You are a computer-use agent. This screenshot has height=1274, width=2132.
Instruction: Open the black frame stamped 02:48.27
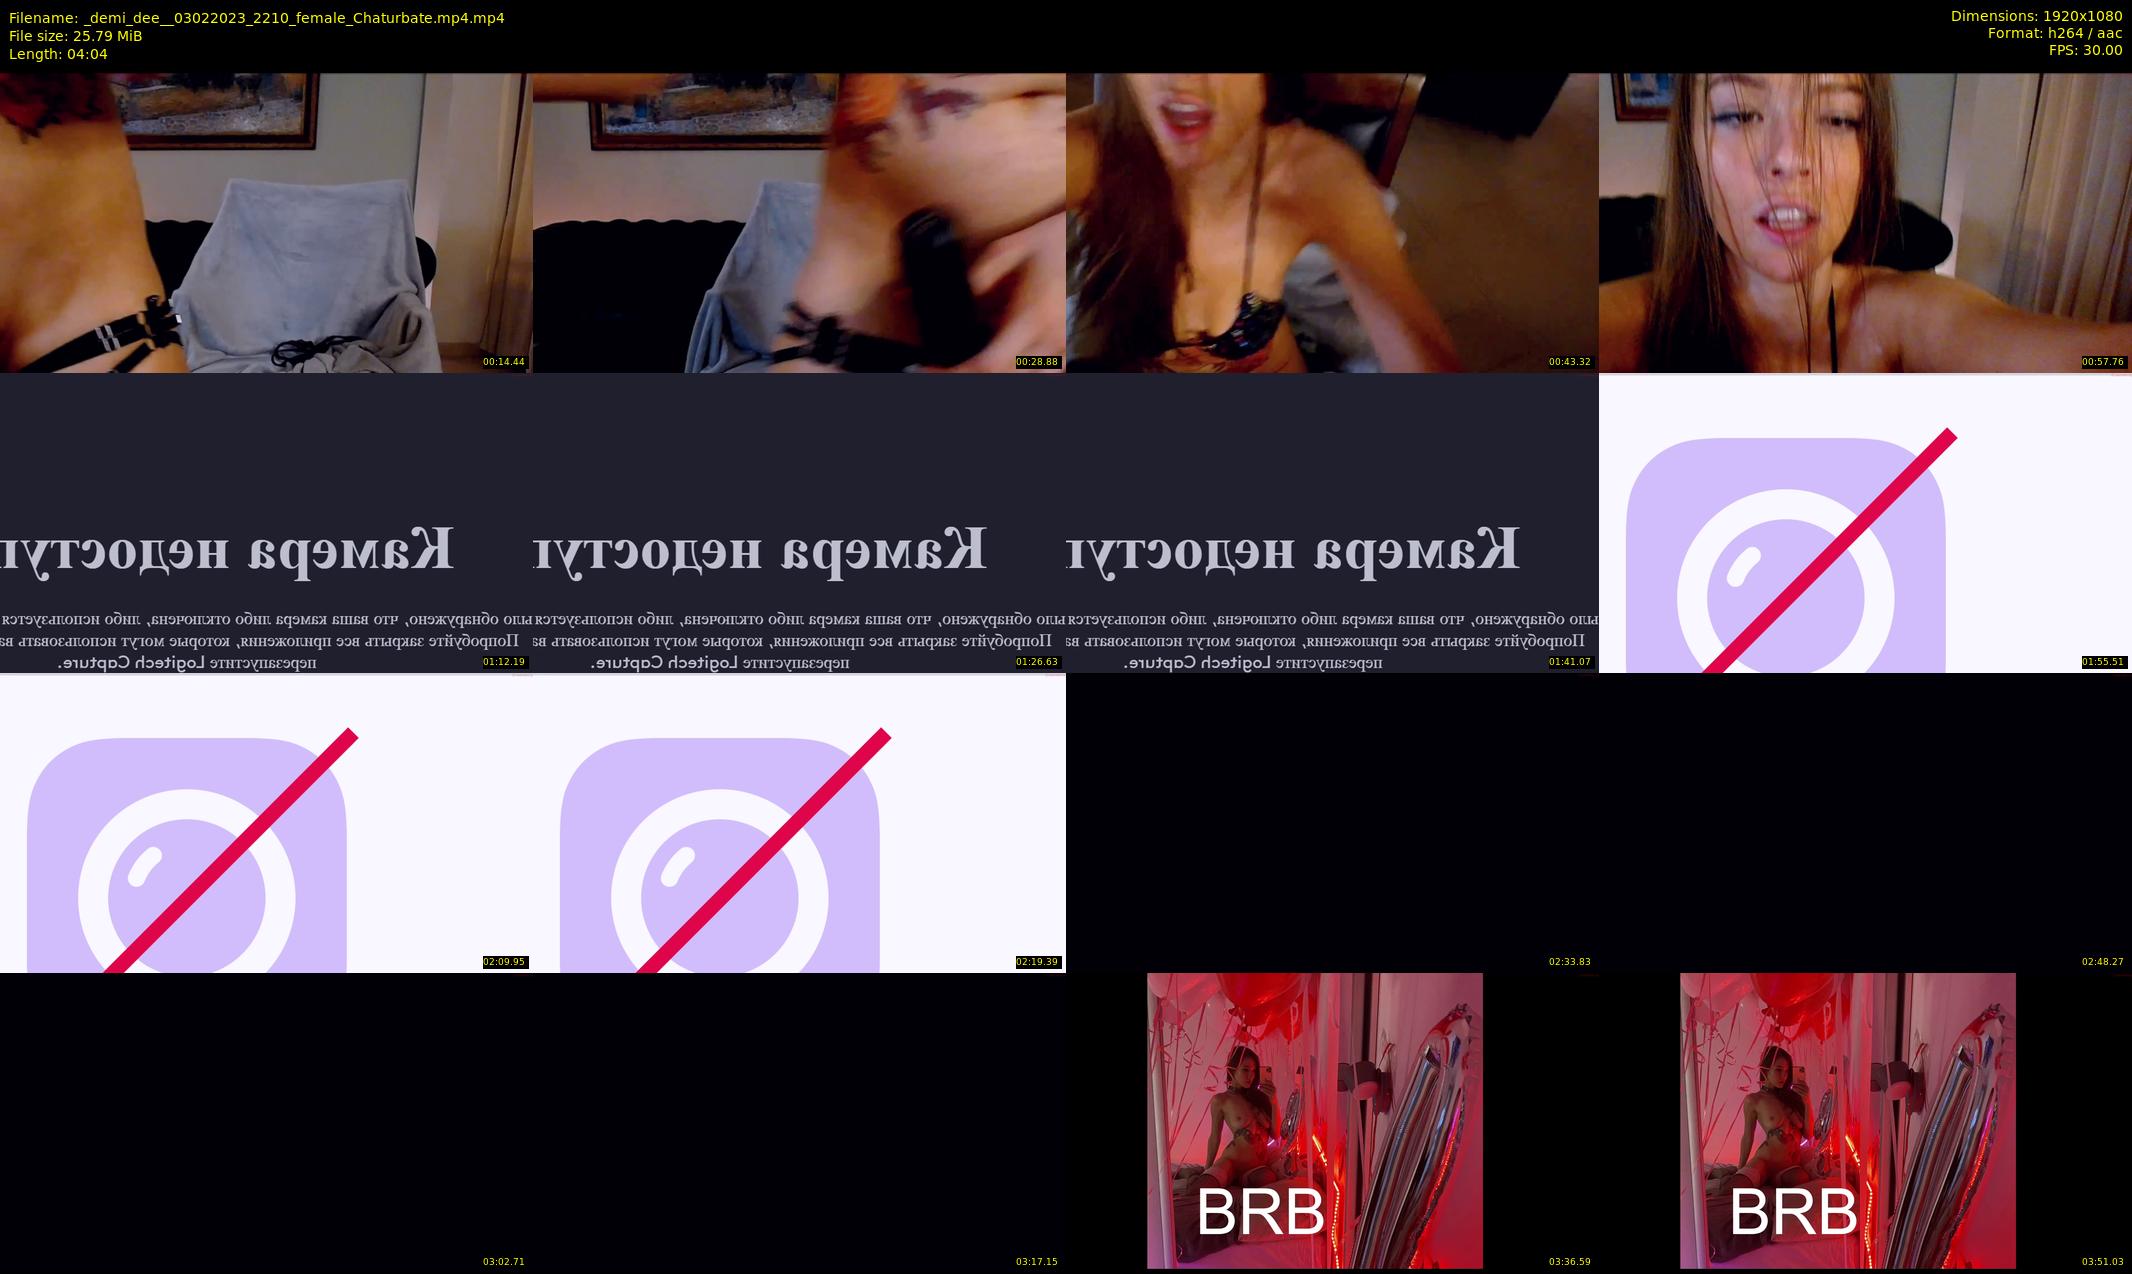coord(1865,823)
